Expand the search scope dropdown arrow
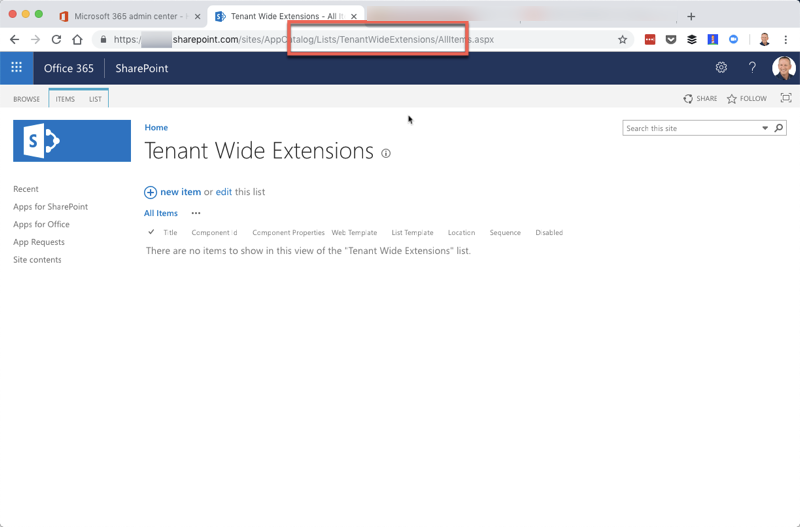Image resolution: width=800 pixels, height=527 pixels. click(765, 128)
